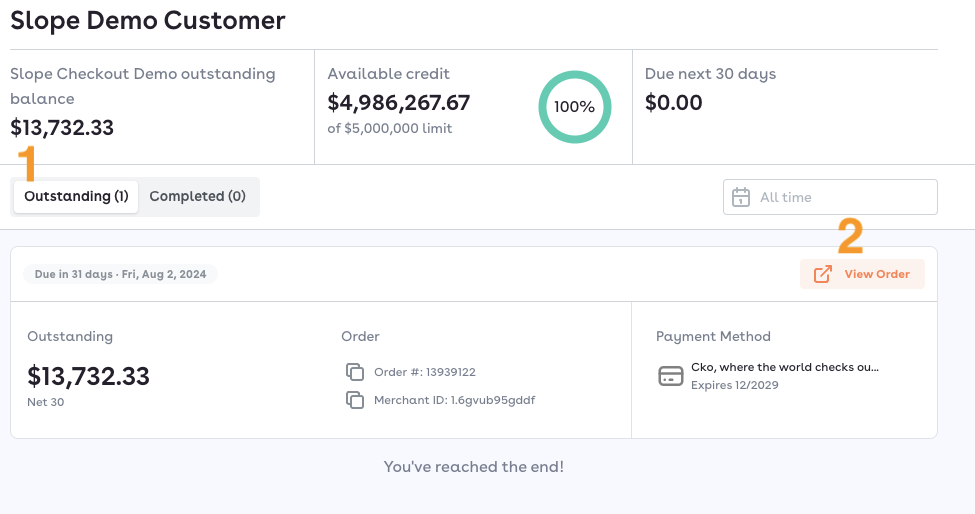975x514 pixels.
Task: Switch to the Completed (0) tab
Action: tap(197, 197)
